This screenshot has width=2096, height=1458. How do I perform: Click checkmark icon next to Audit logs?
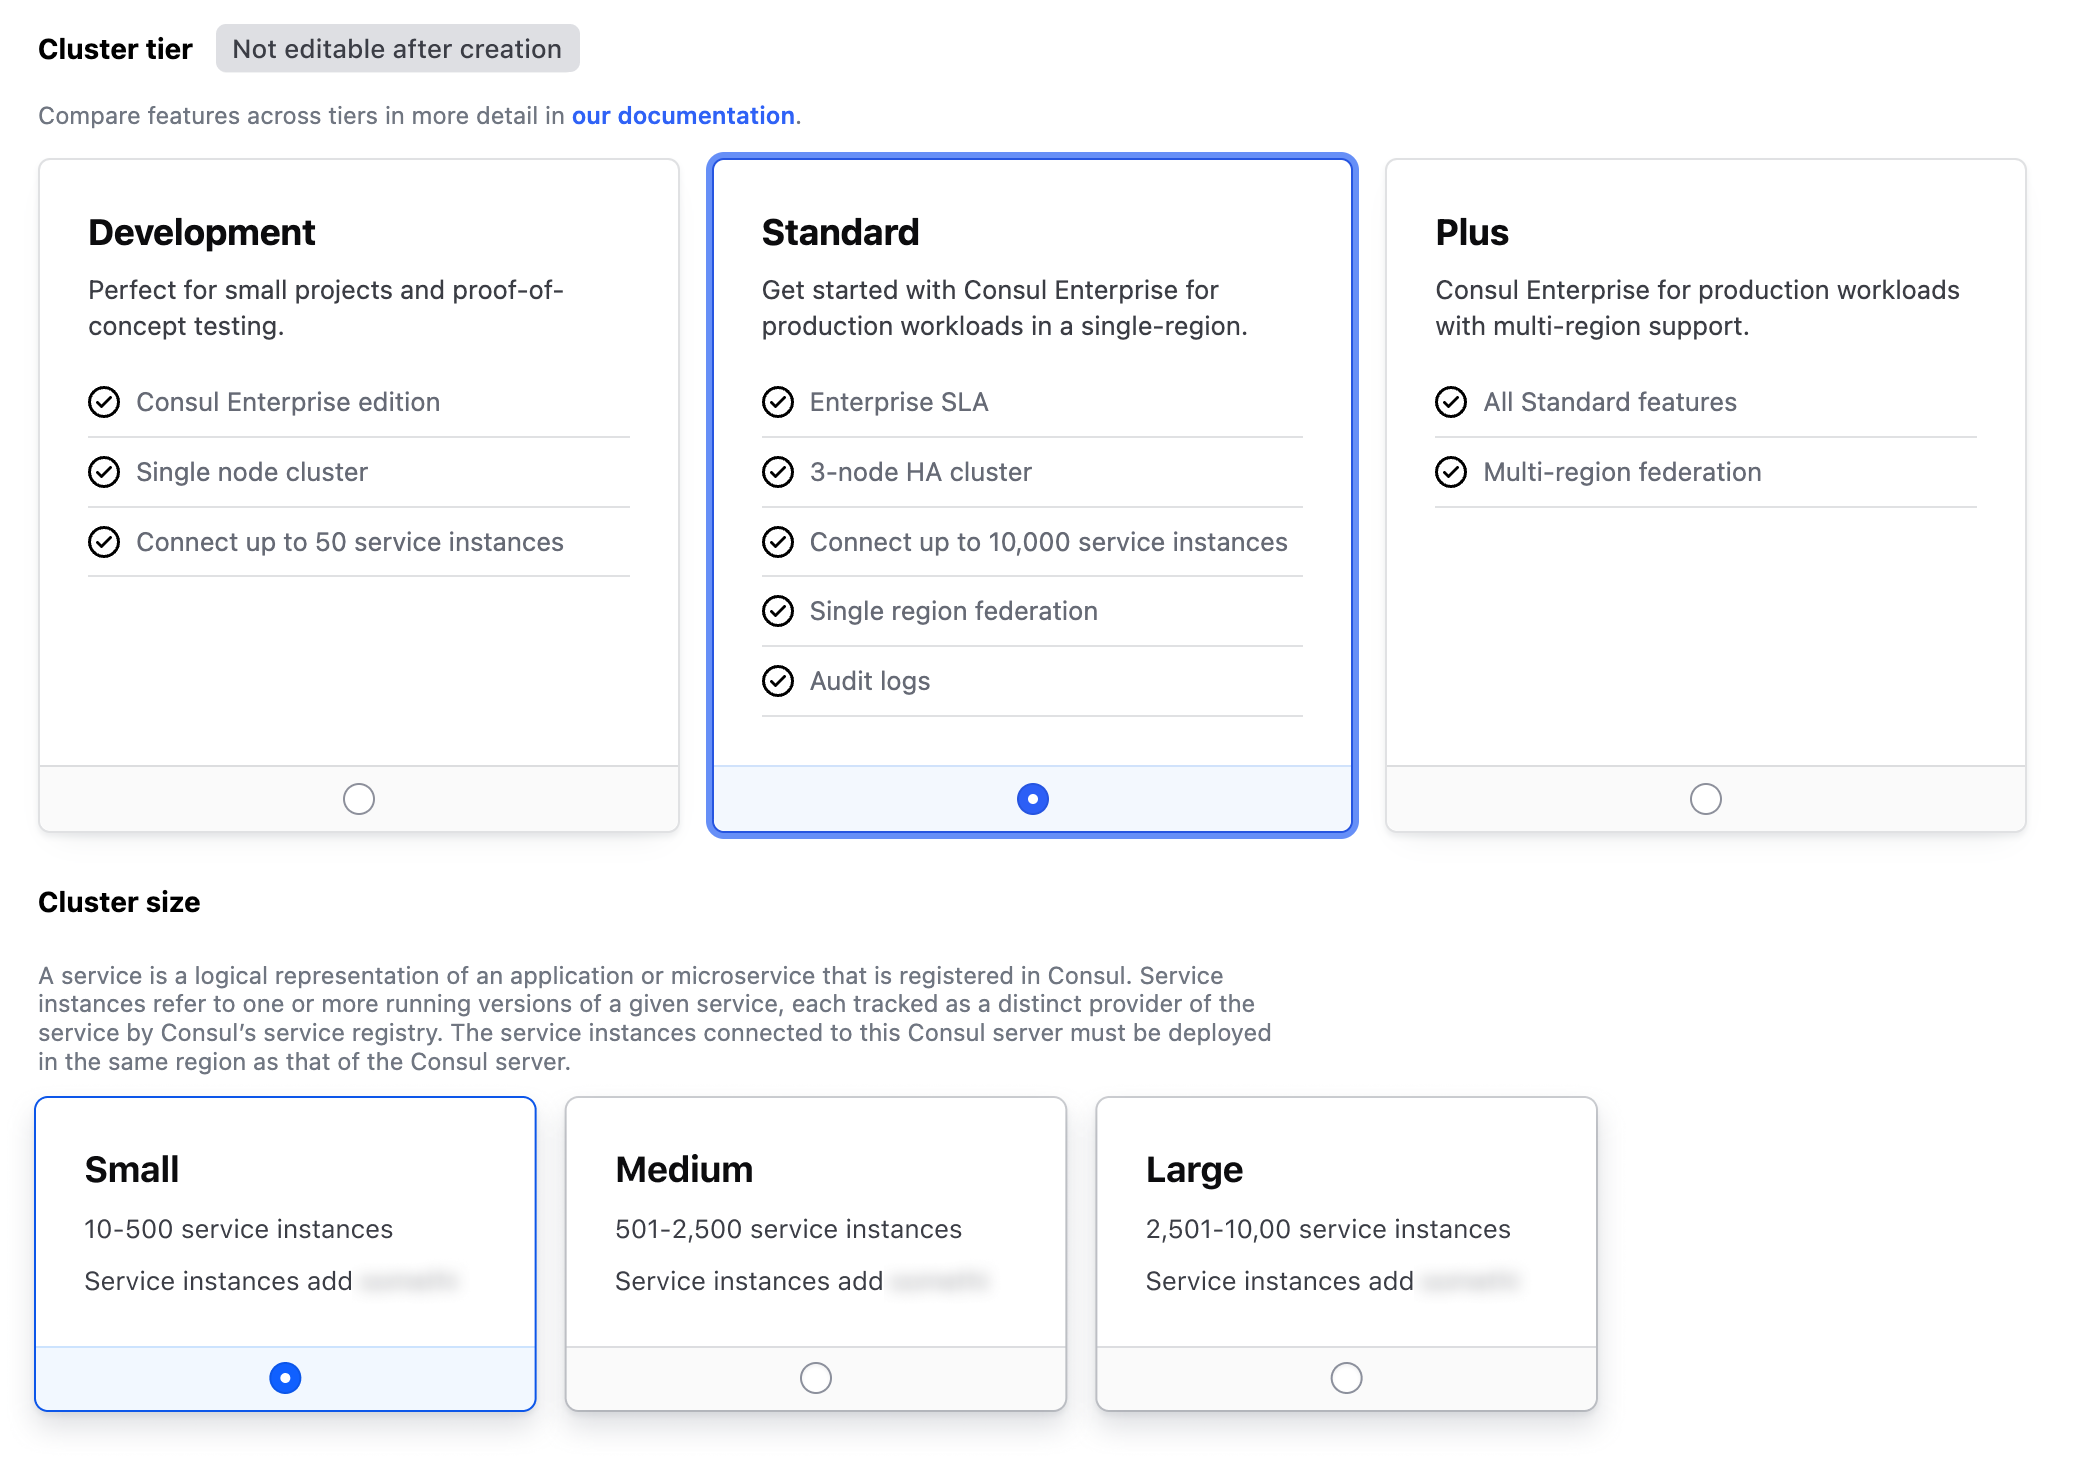click(778, 681)
